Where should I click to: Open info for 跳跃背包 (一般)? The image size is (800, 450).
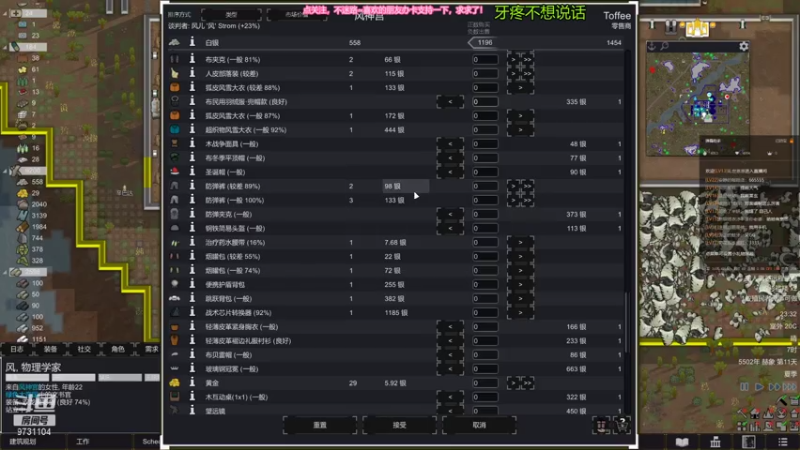click(x=192, y=298)
